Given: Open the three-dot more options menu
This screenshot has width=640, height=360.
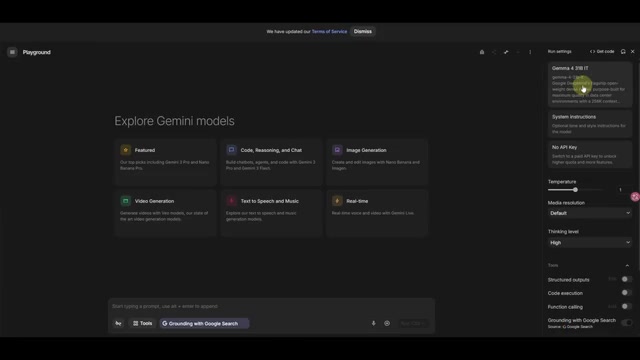Looking at the screenshot, I should pos(530,52).
